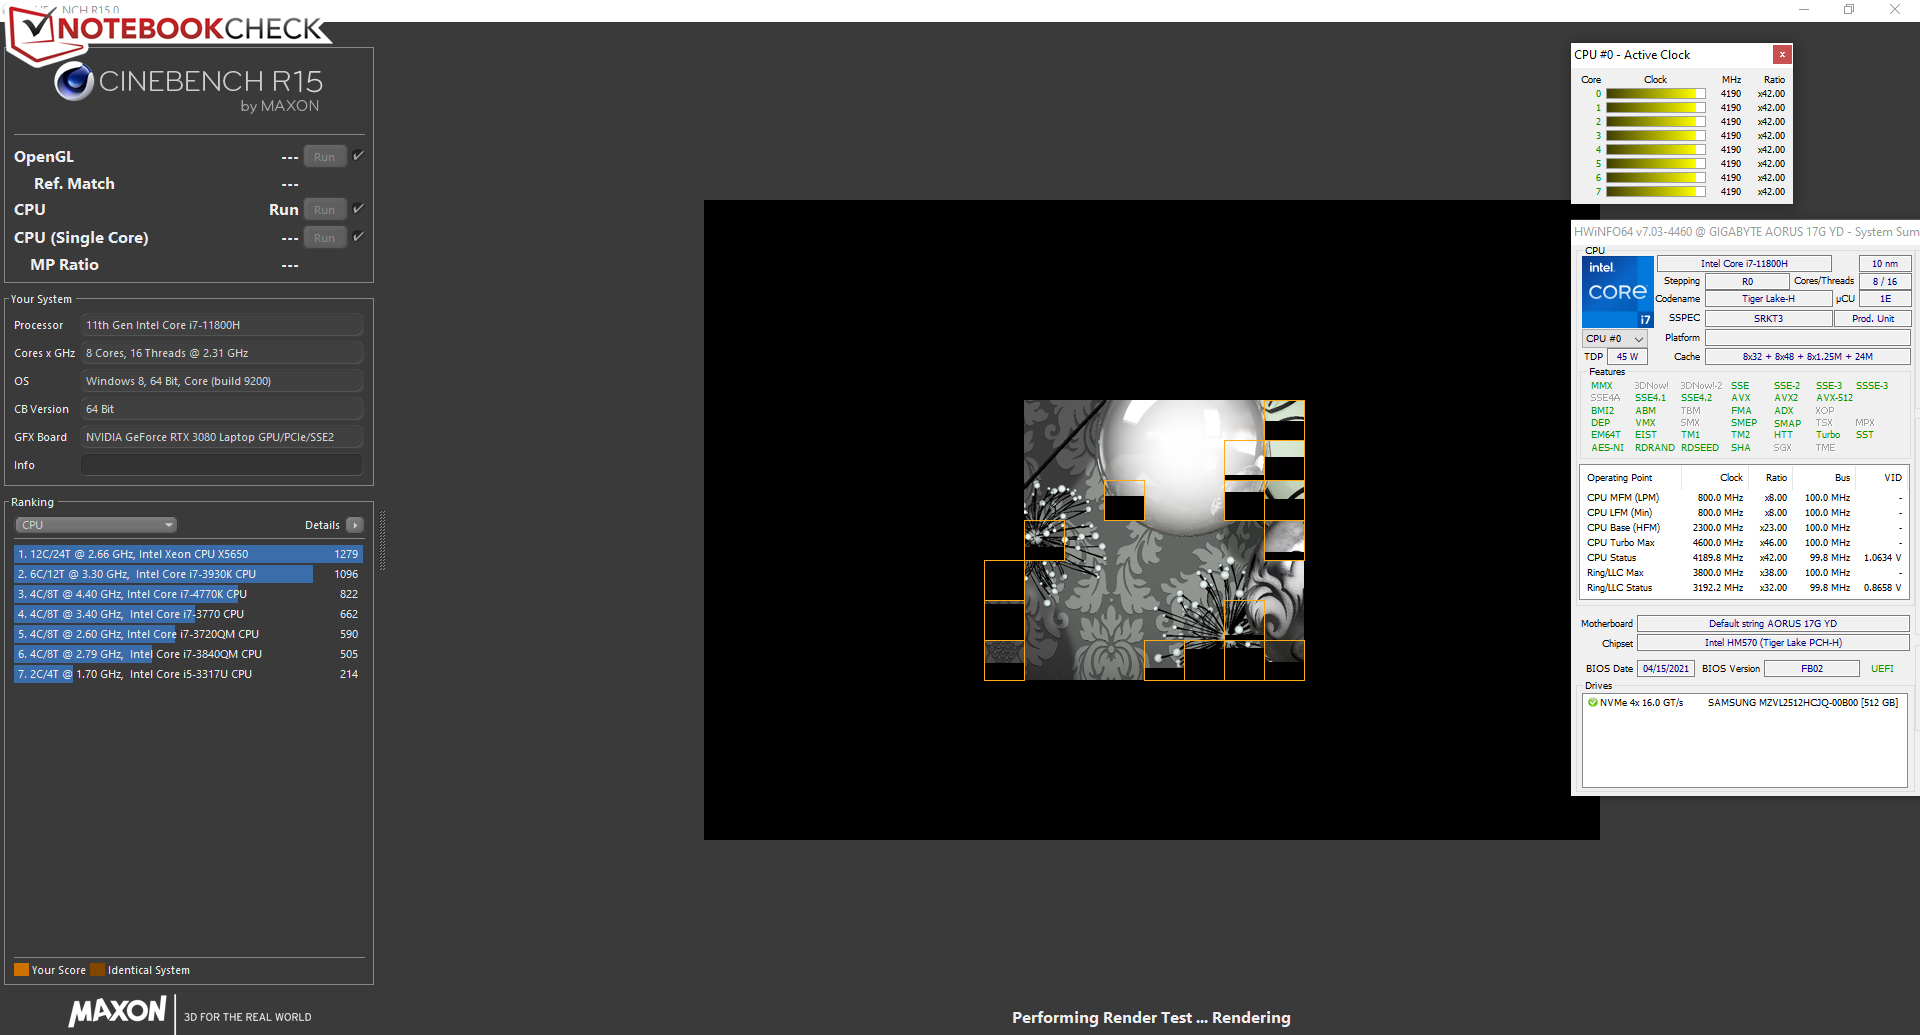Click the NVMe drive status icon
This screenshot has height=1035, width=1920.
click(x=1593, y=703)
